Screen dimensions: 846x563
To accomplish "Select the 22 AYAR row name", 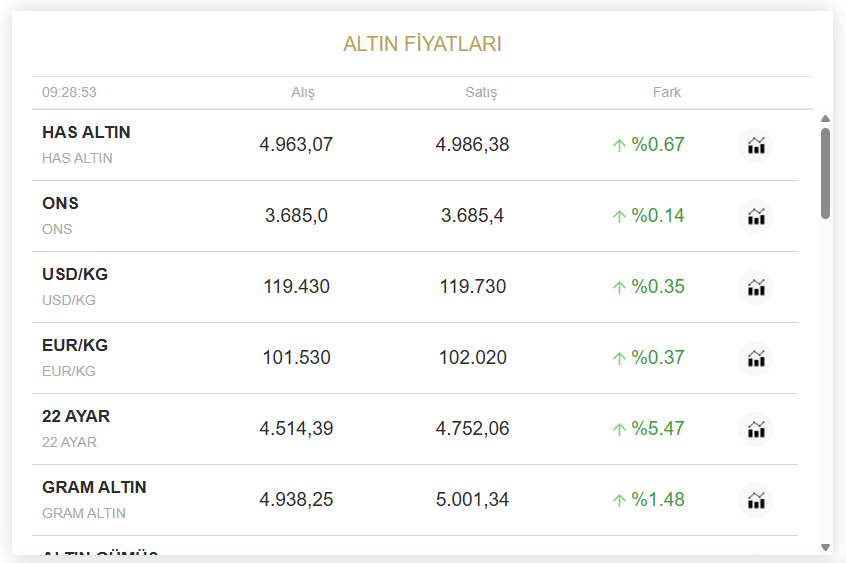I will [76, 416].
